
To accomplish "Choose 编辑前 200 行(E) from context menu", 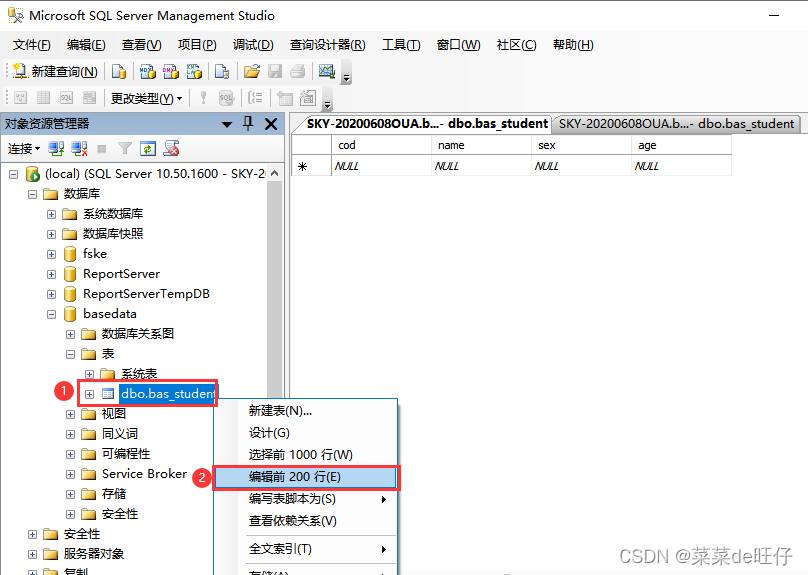I will click(306, 477).
